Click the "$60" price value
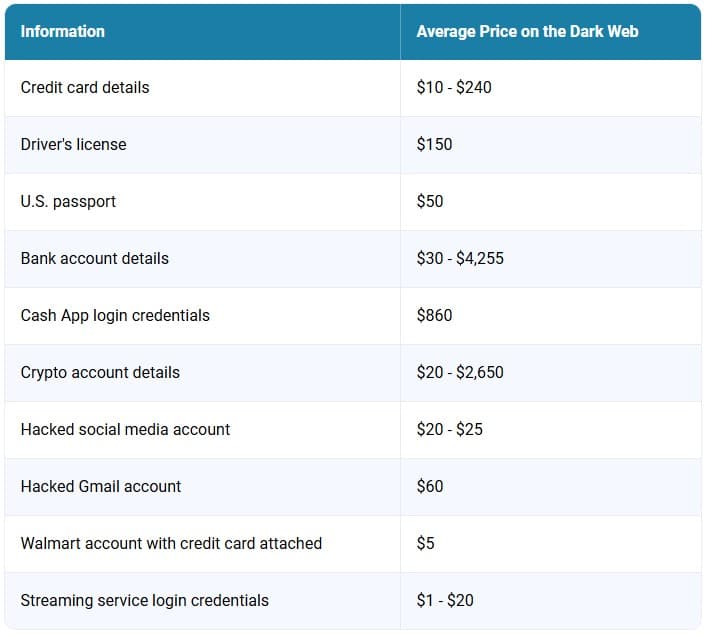Image resolution: width=708 pixels, height=636 pixels. (430, 486)
